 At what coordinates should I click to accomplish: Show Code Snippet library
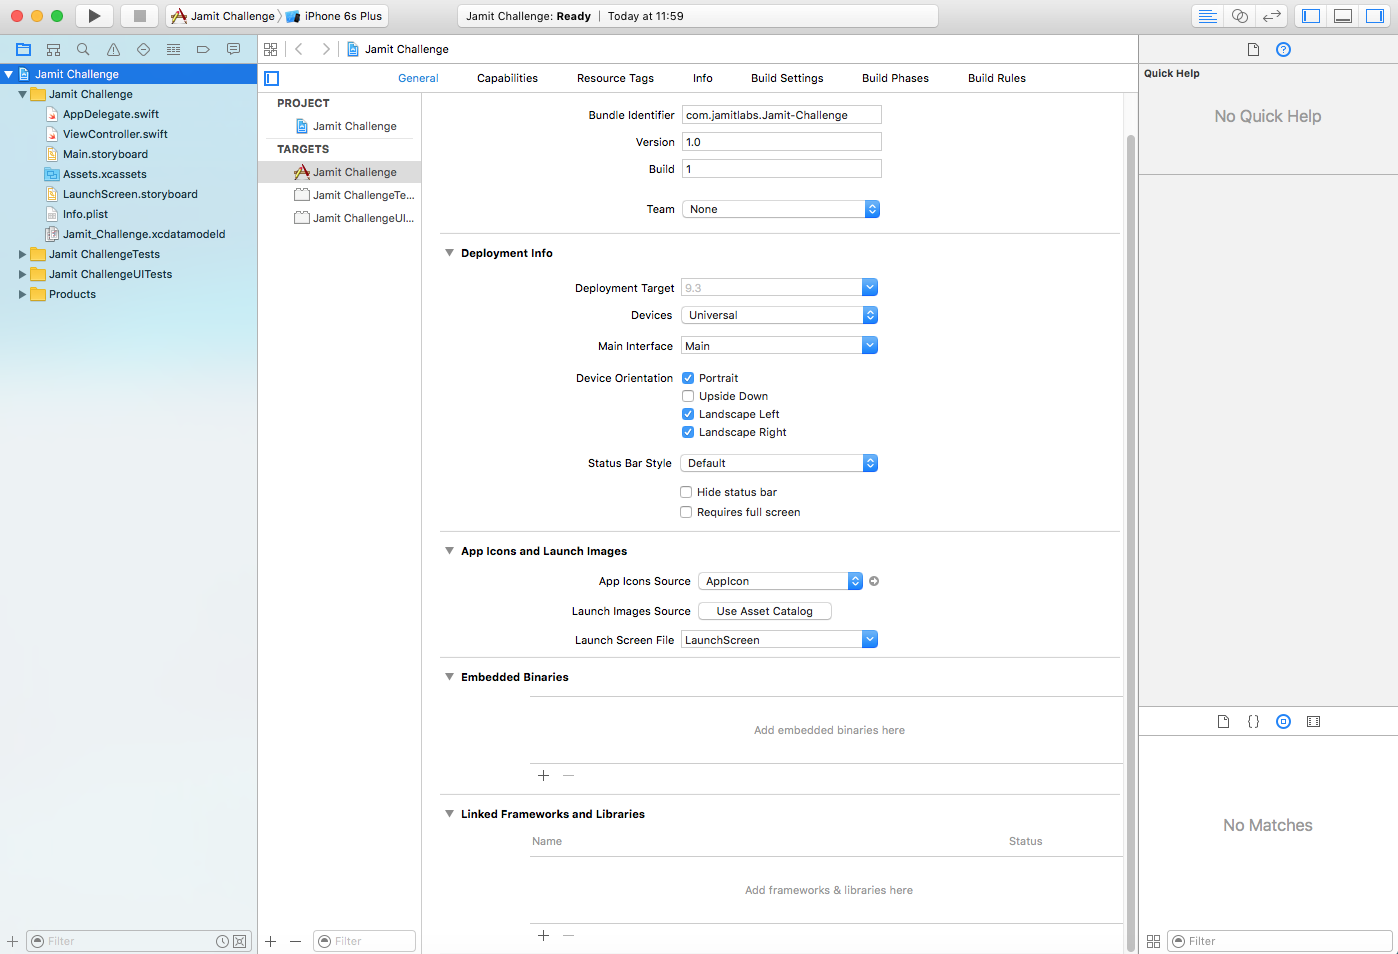(x=1253, y=721)
